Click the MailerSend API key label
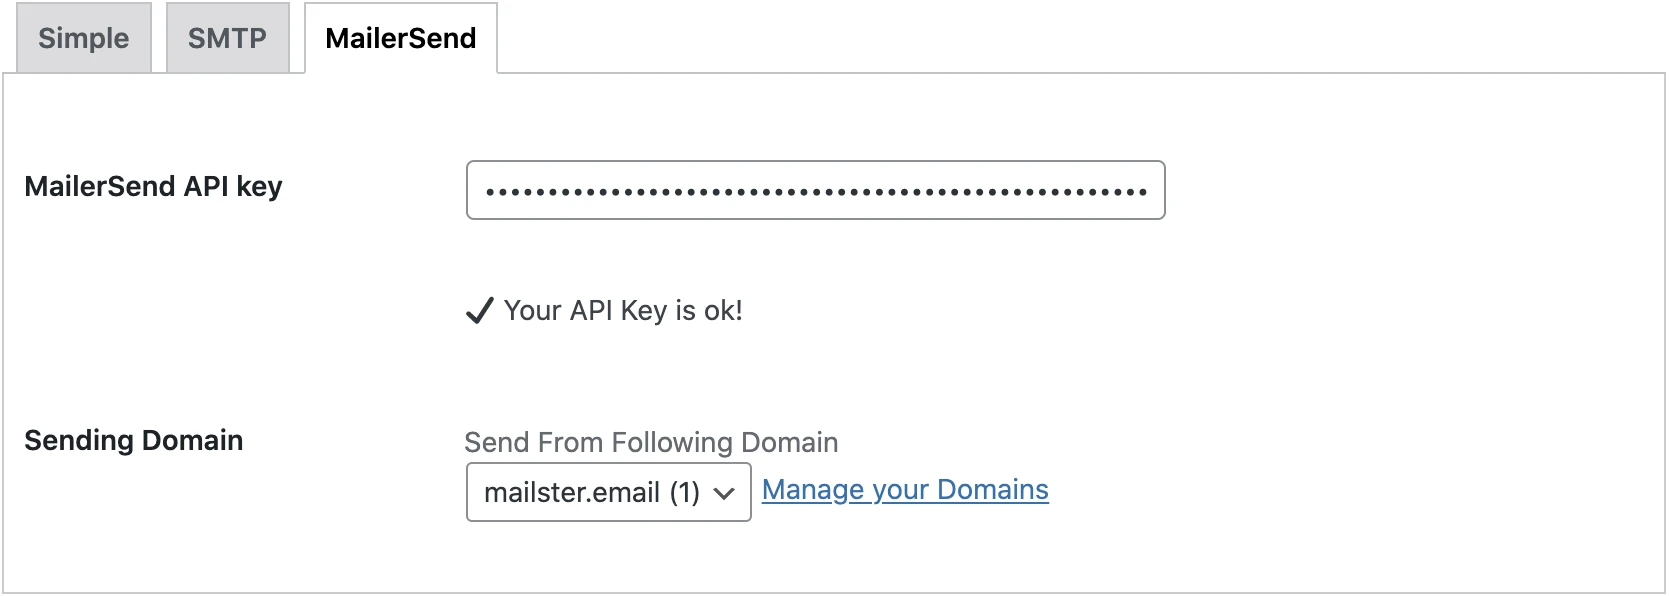This screenshot has width=1670, height=596. [153, 187]
